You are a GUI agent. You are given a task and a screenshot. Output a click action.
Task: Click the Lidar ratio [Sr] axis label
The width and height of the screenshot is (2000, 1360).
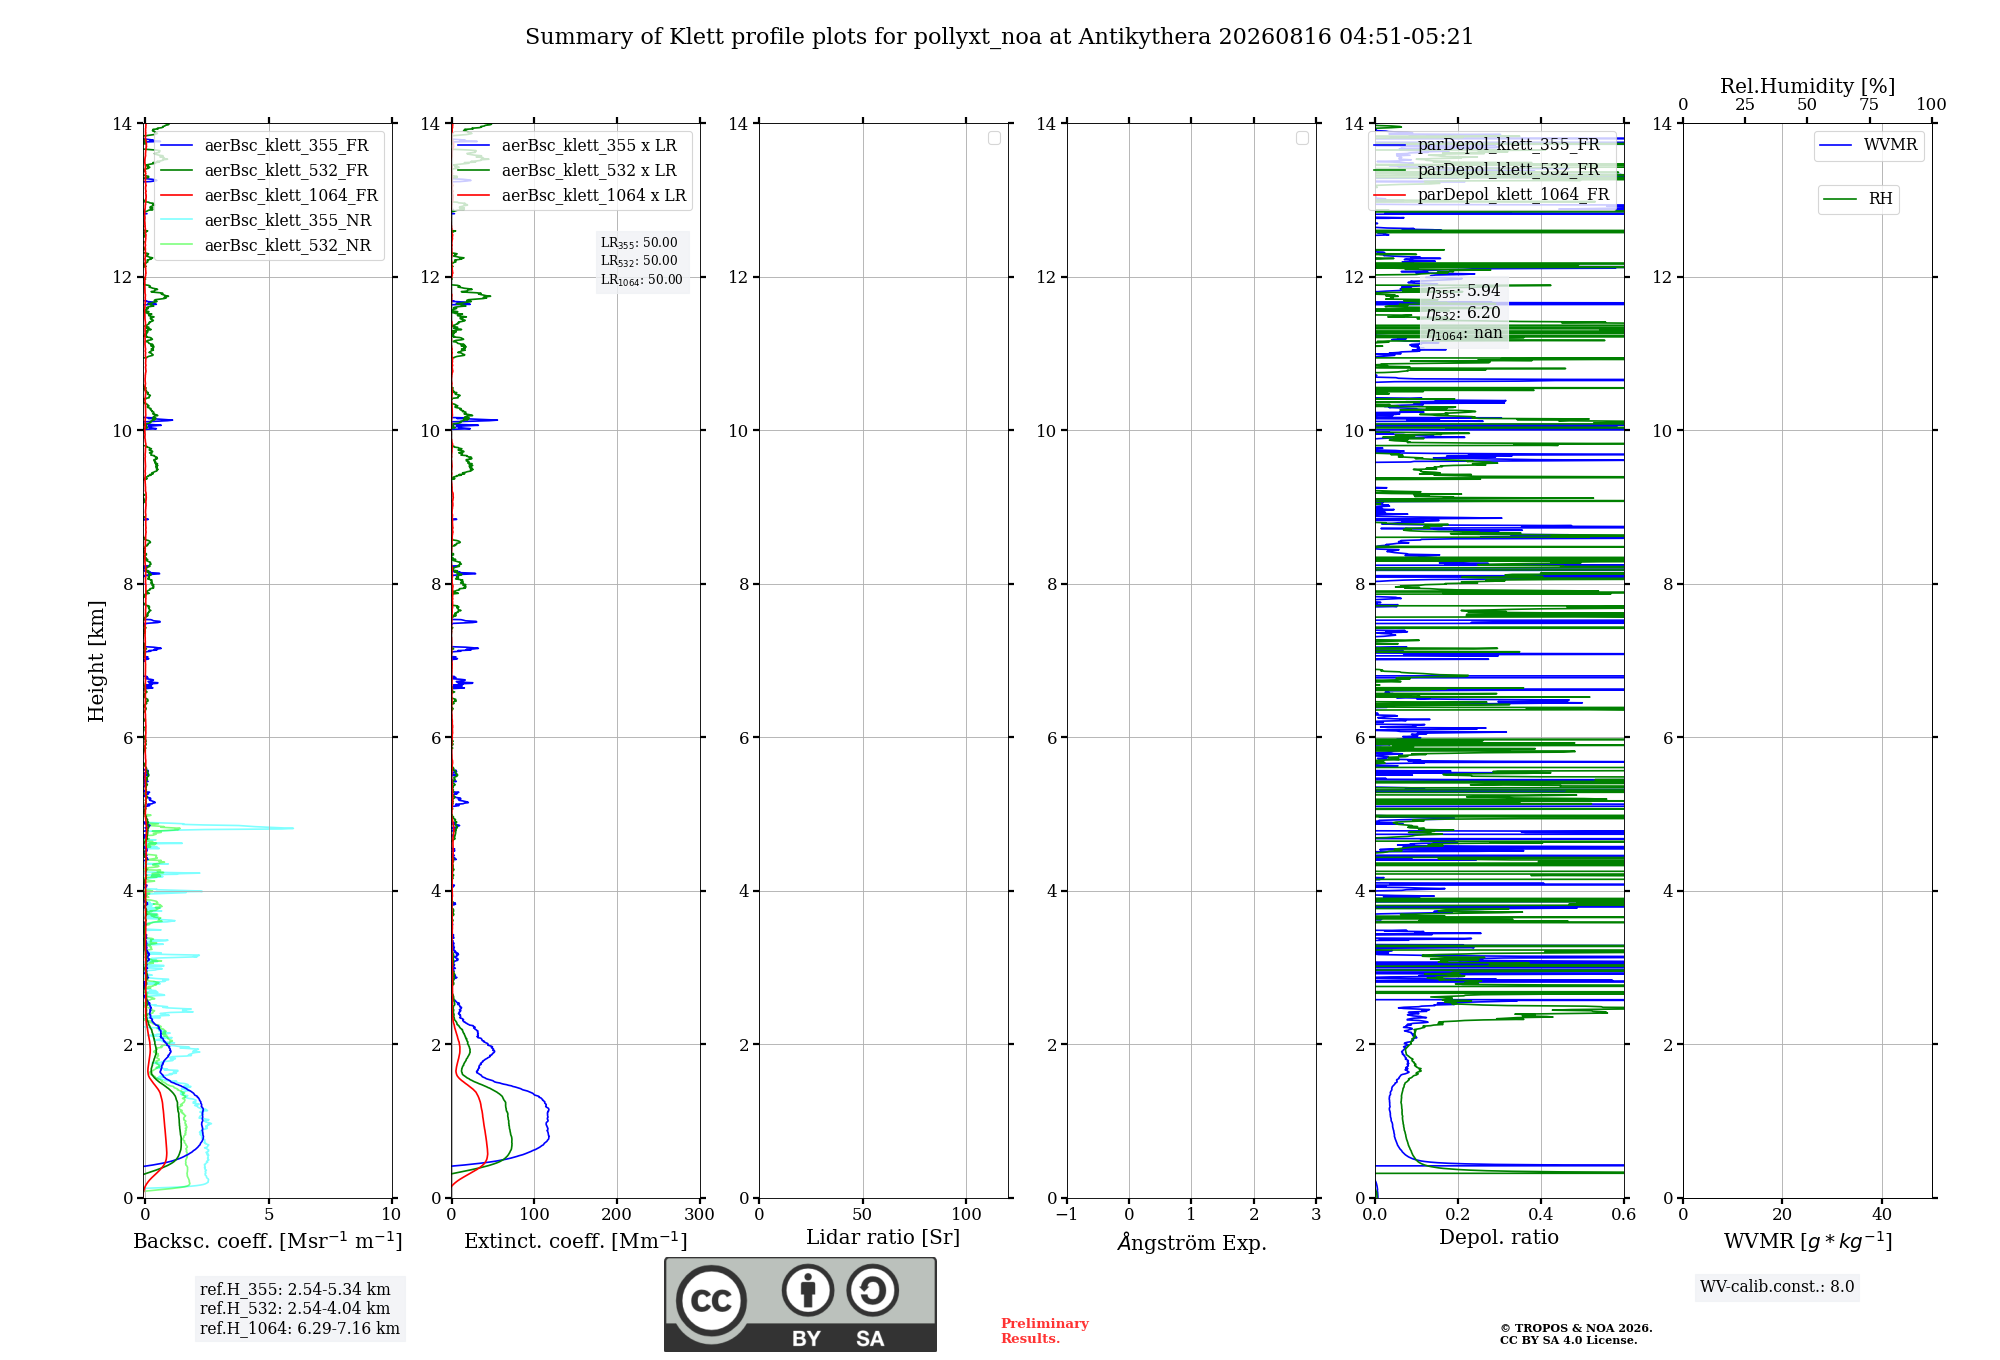(x=883, y=1238)
